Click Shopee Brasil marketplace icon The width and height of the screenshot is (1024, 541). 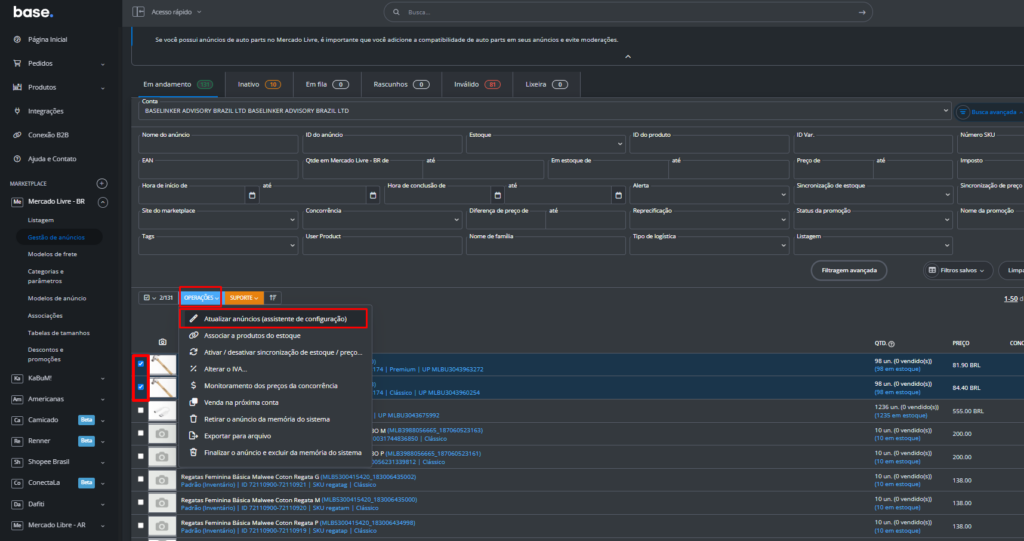coord(17,462)
